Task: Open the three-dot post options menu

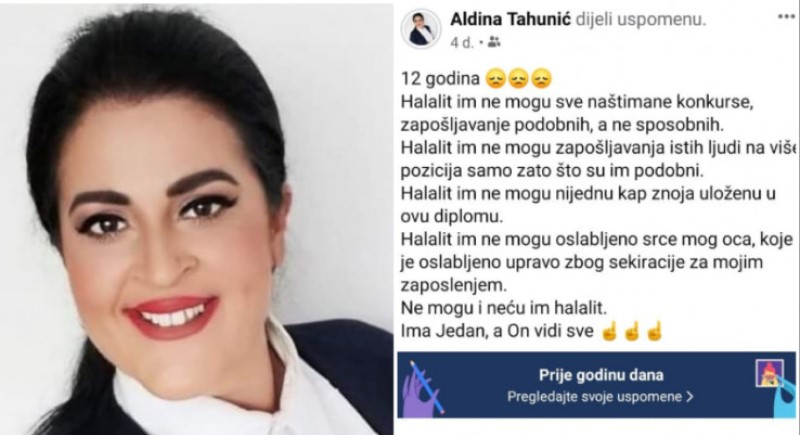Action: coord(787,17)
